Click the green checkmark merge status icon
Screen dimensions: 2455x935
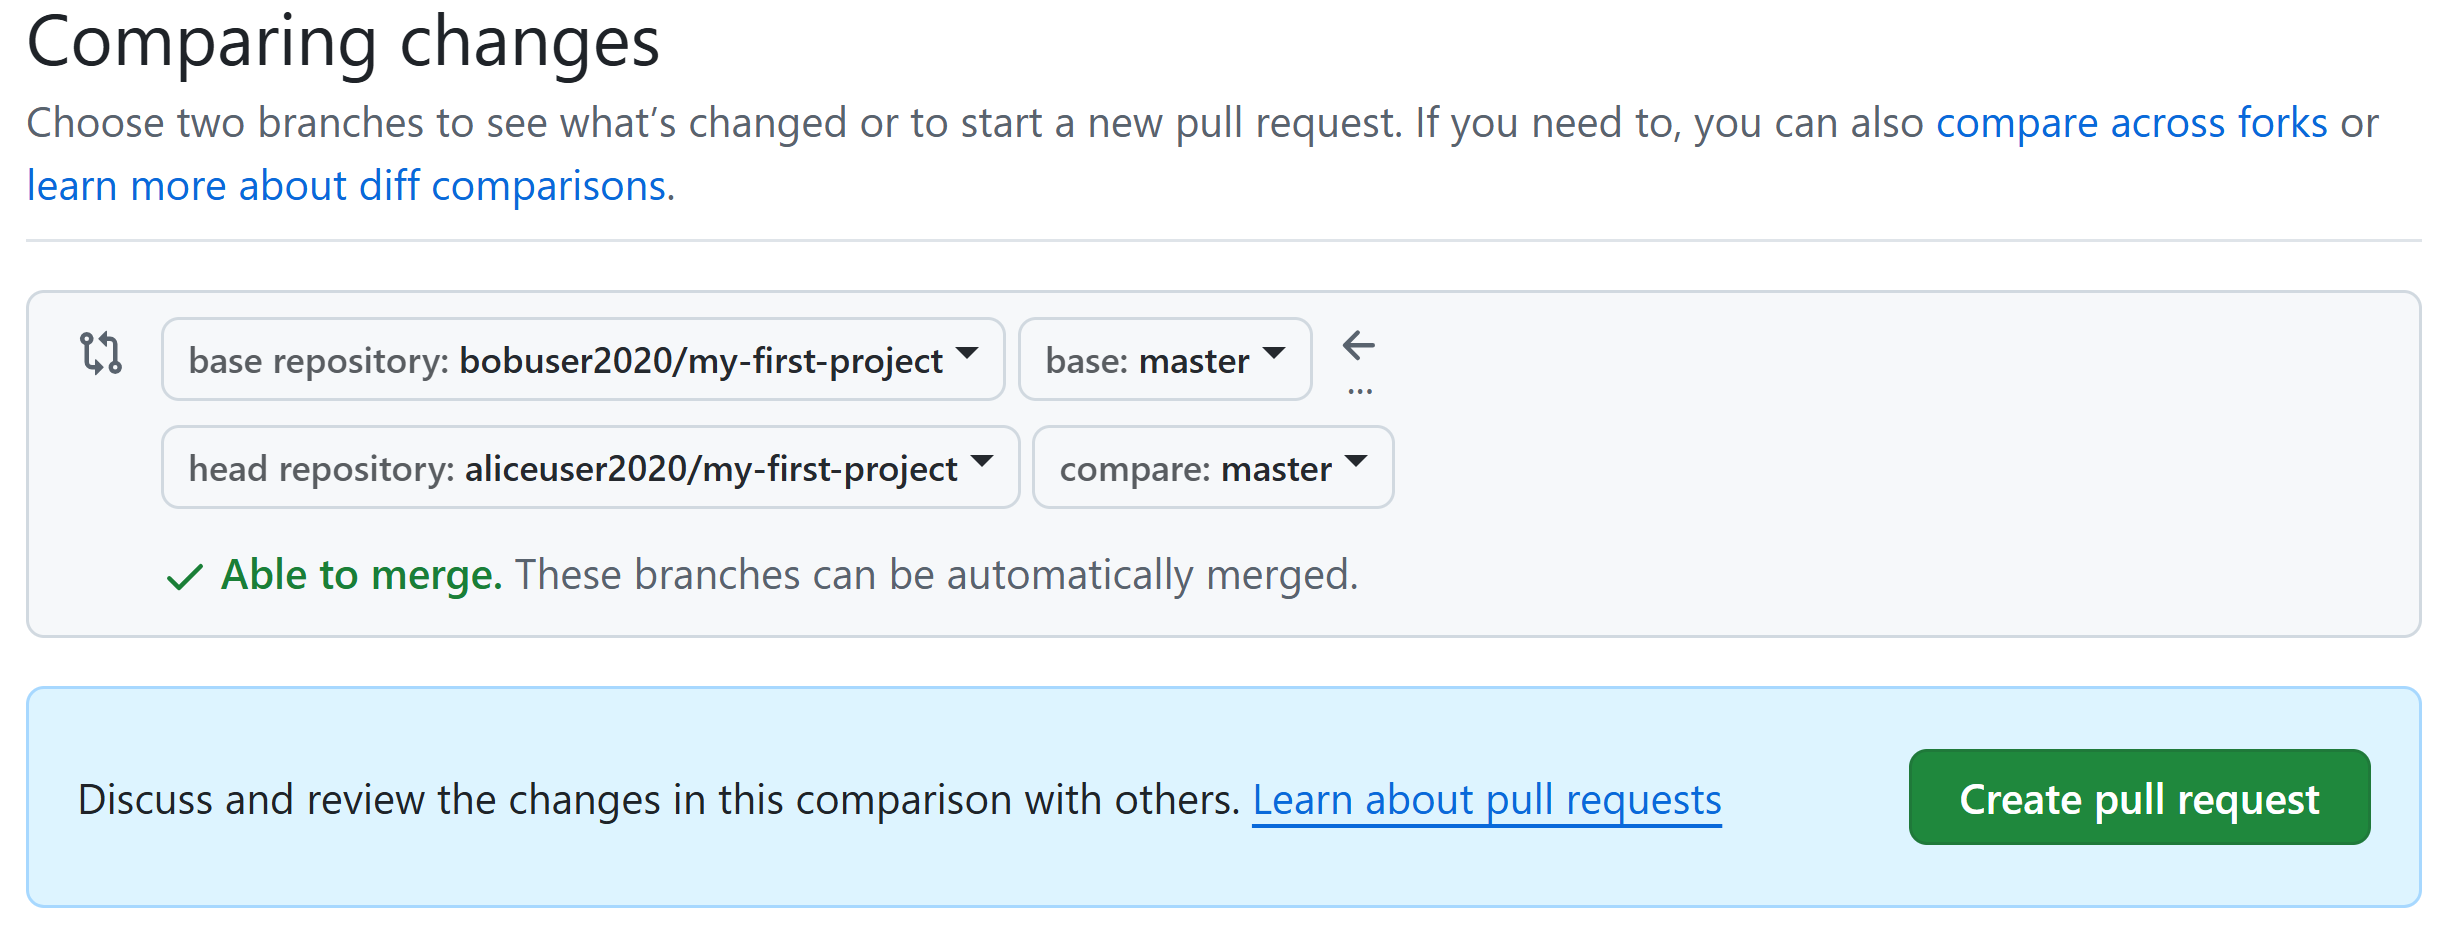(x=185, y=577)
